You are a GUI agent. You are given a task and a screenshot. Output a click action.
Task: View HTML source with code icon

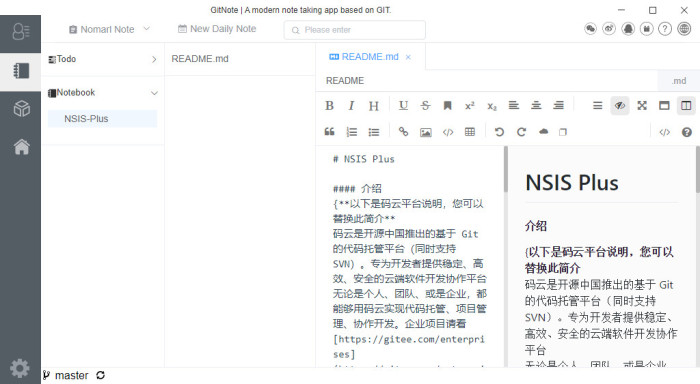click(665, 132)
